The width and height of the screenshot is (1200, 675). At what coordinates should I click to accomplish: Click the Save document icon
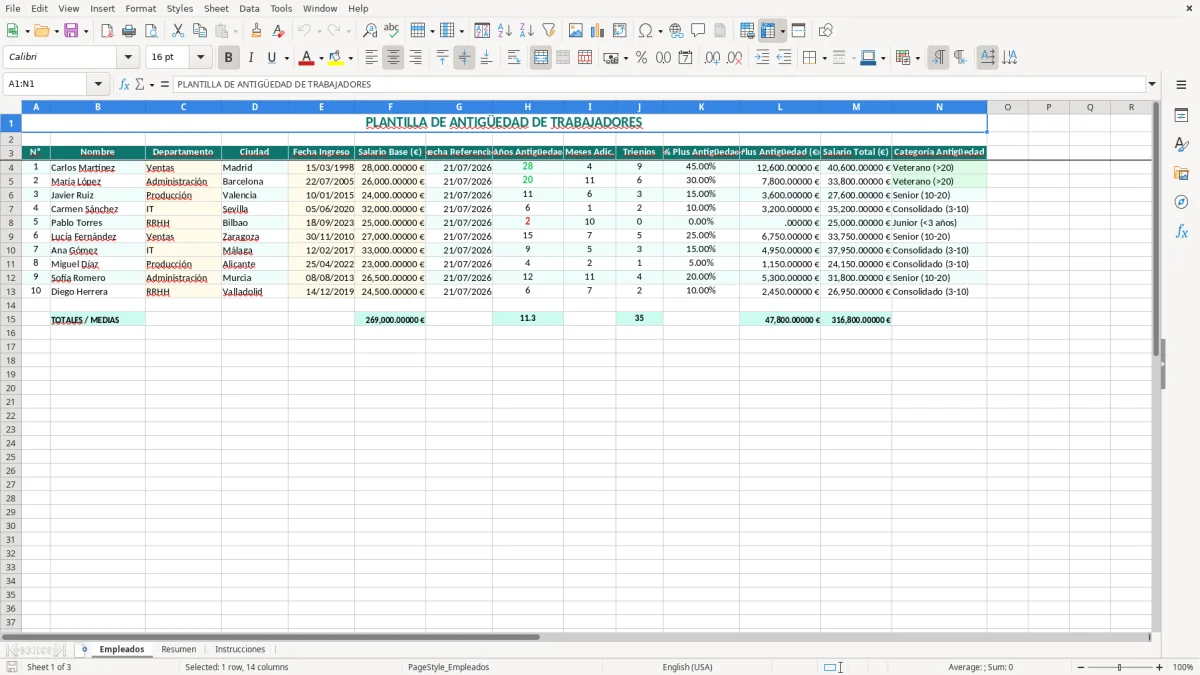(70, 31)
